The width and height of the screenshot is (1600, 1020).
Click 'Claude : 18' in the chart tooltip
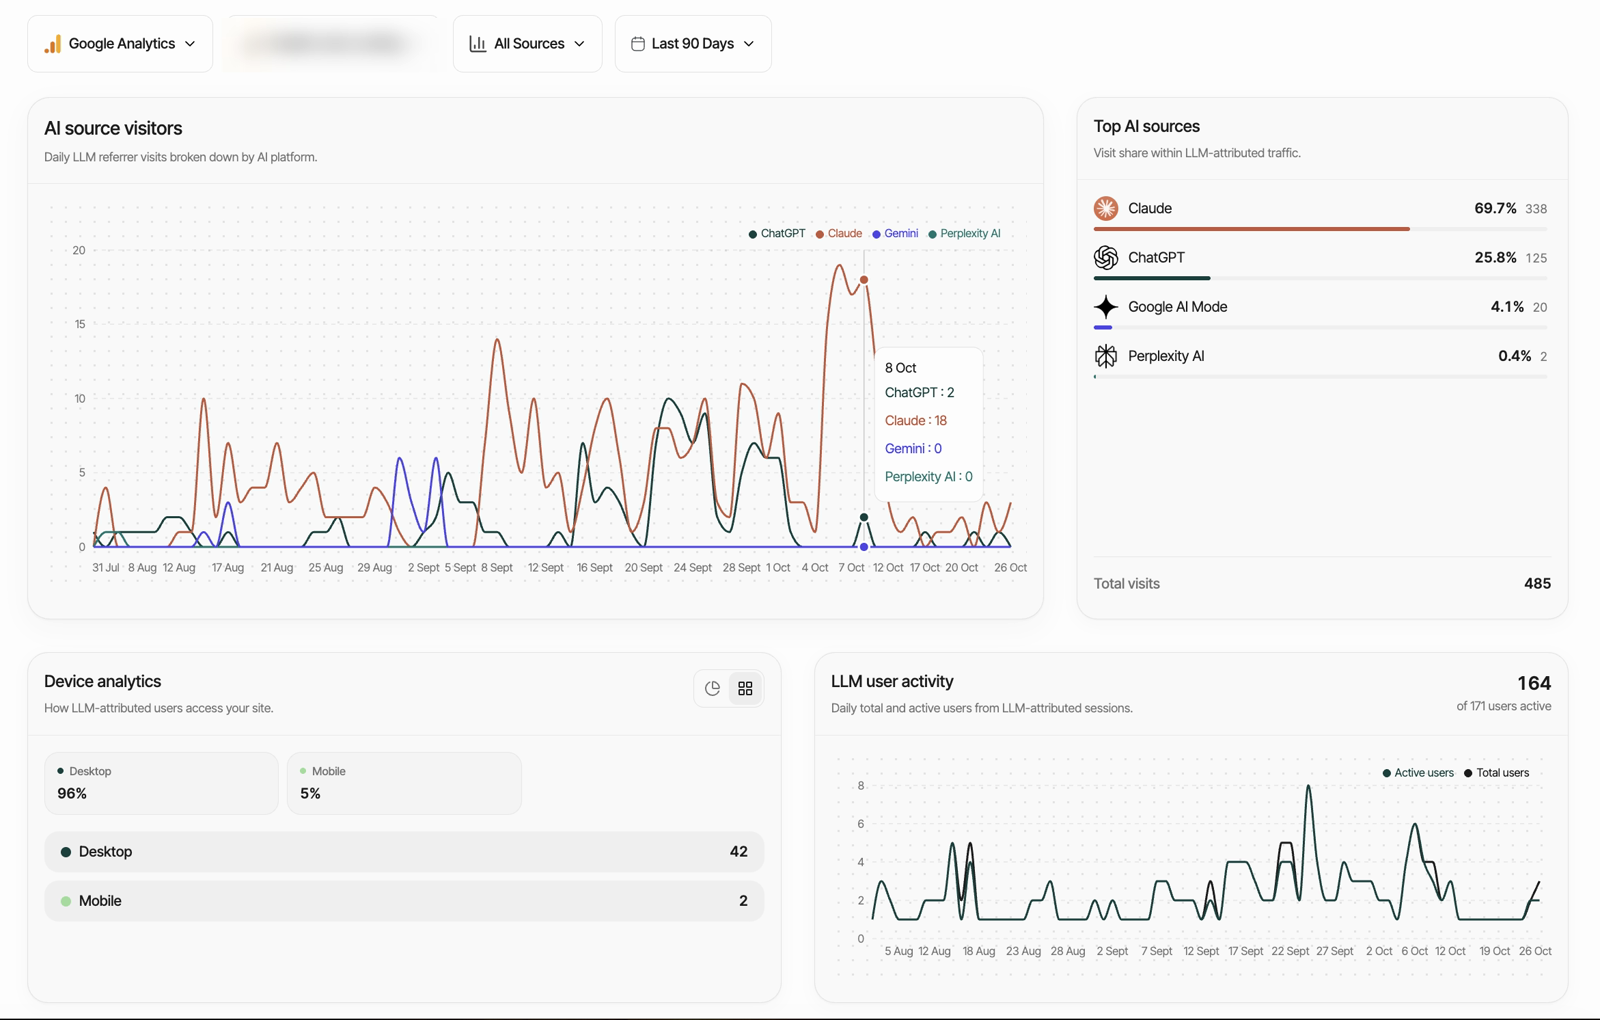pyautogui.click(x=915, y=421)
